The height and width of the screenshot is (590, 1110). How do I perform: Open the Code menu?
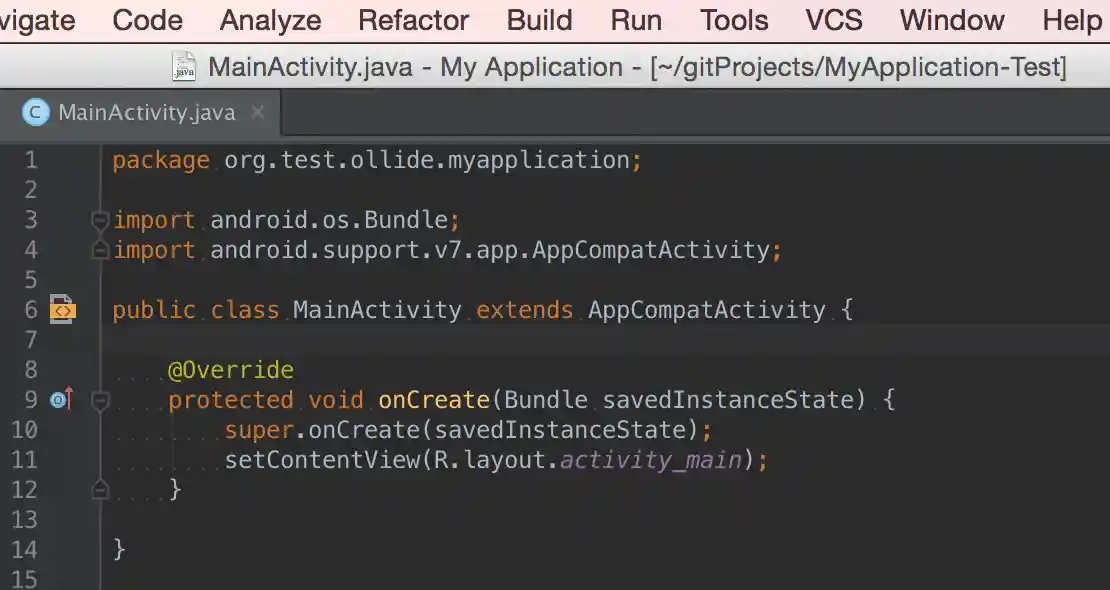(x=147, y=20)
